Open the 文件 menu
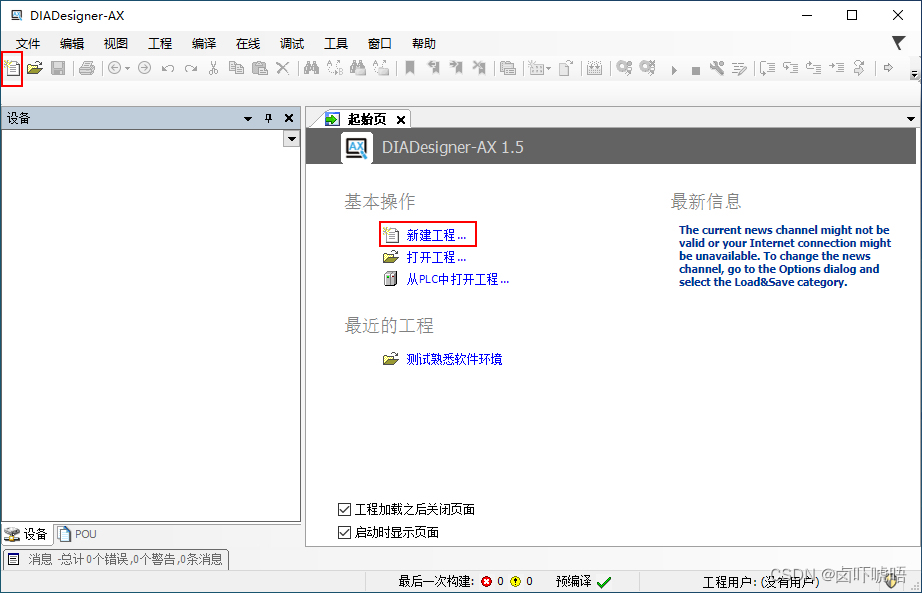The height and width of the screenshot is (593, 922). (28, 44)
